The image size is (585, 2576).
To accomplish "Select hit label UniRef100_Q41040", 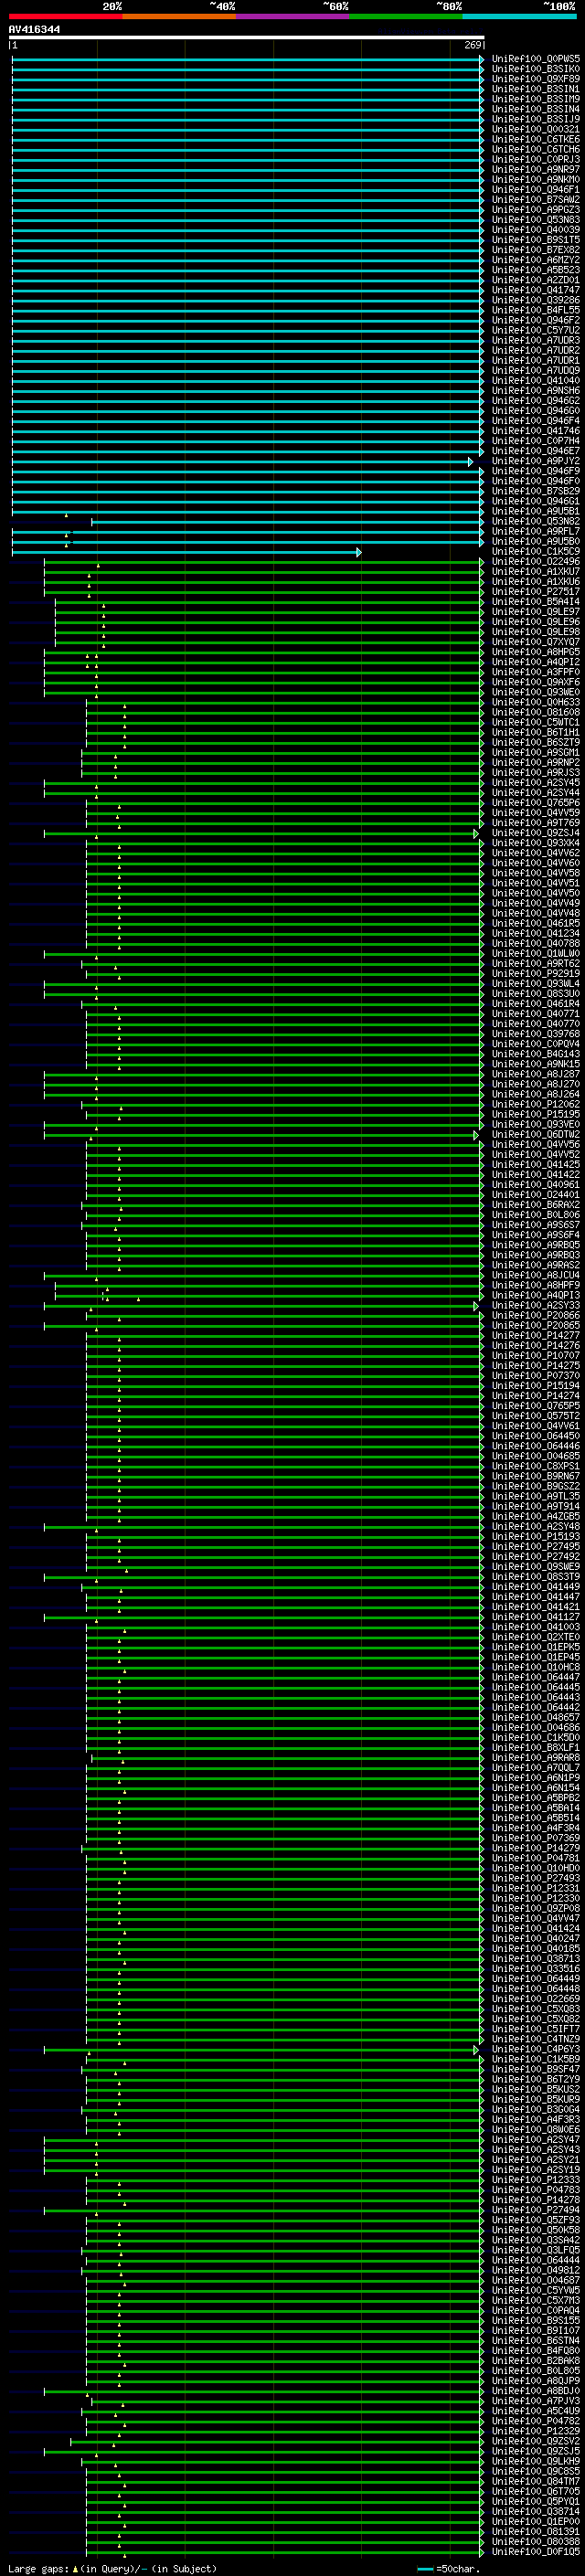I will coord(536,381).
